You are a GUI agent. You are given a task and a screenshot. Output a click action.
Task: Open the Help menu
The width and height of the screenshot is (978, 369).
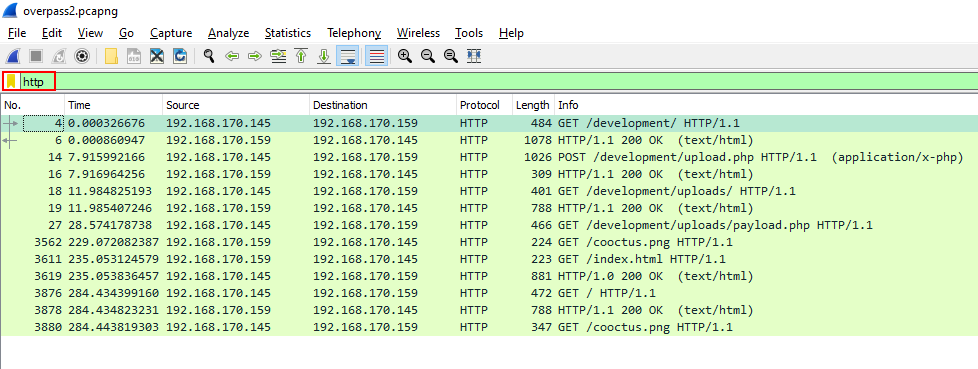point(511,33)
